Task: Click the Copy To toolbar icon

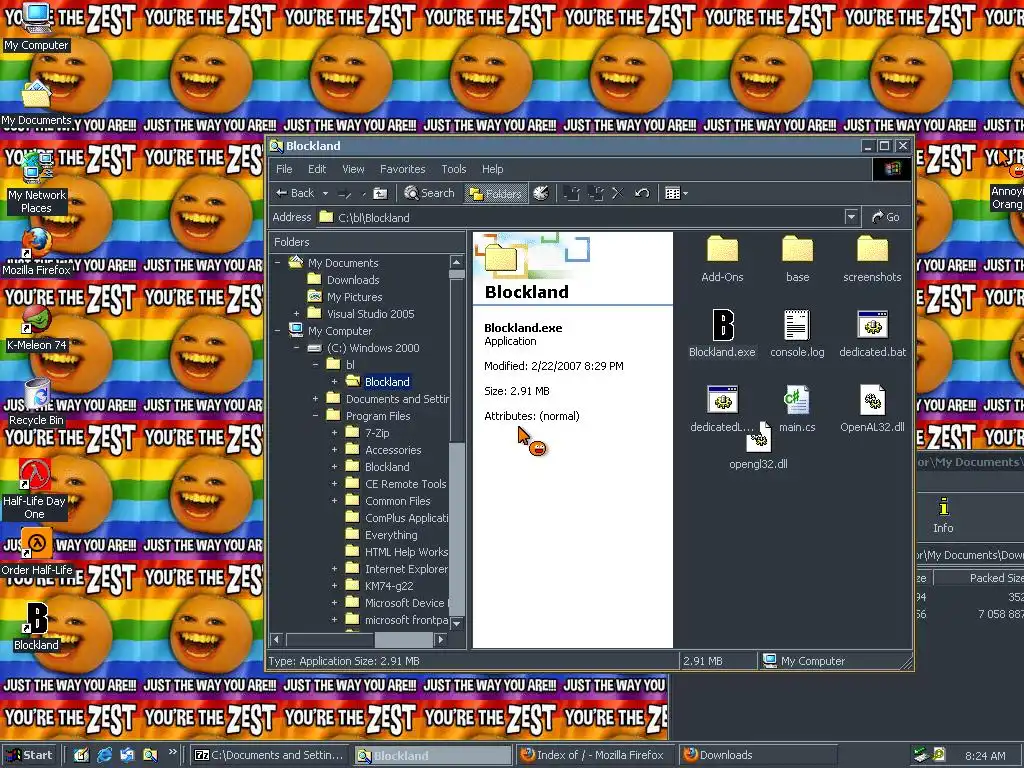Action: pyautogui.click(x=595, y=193)
